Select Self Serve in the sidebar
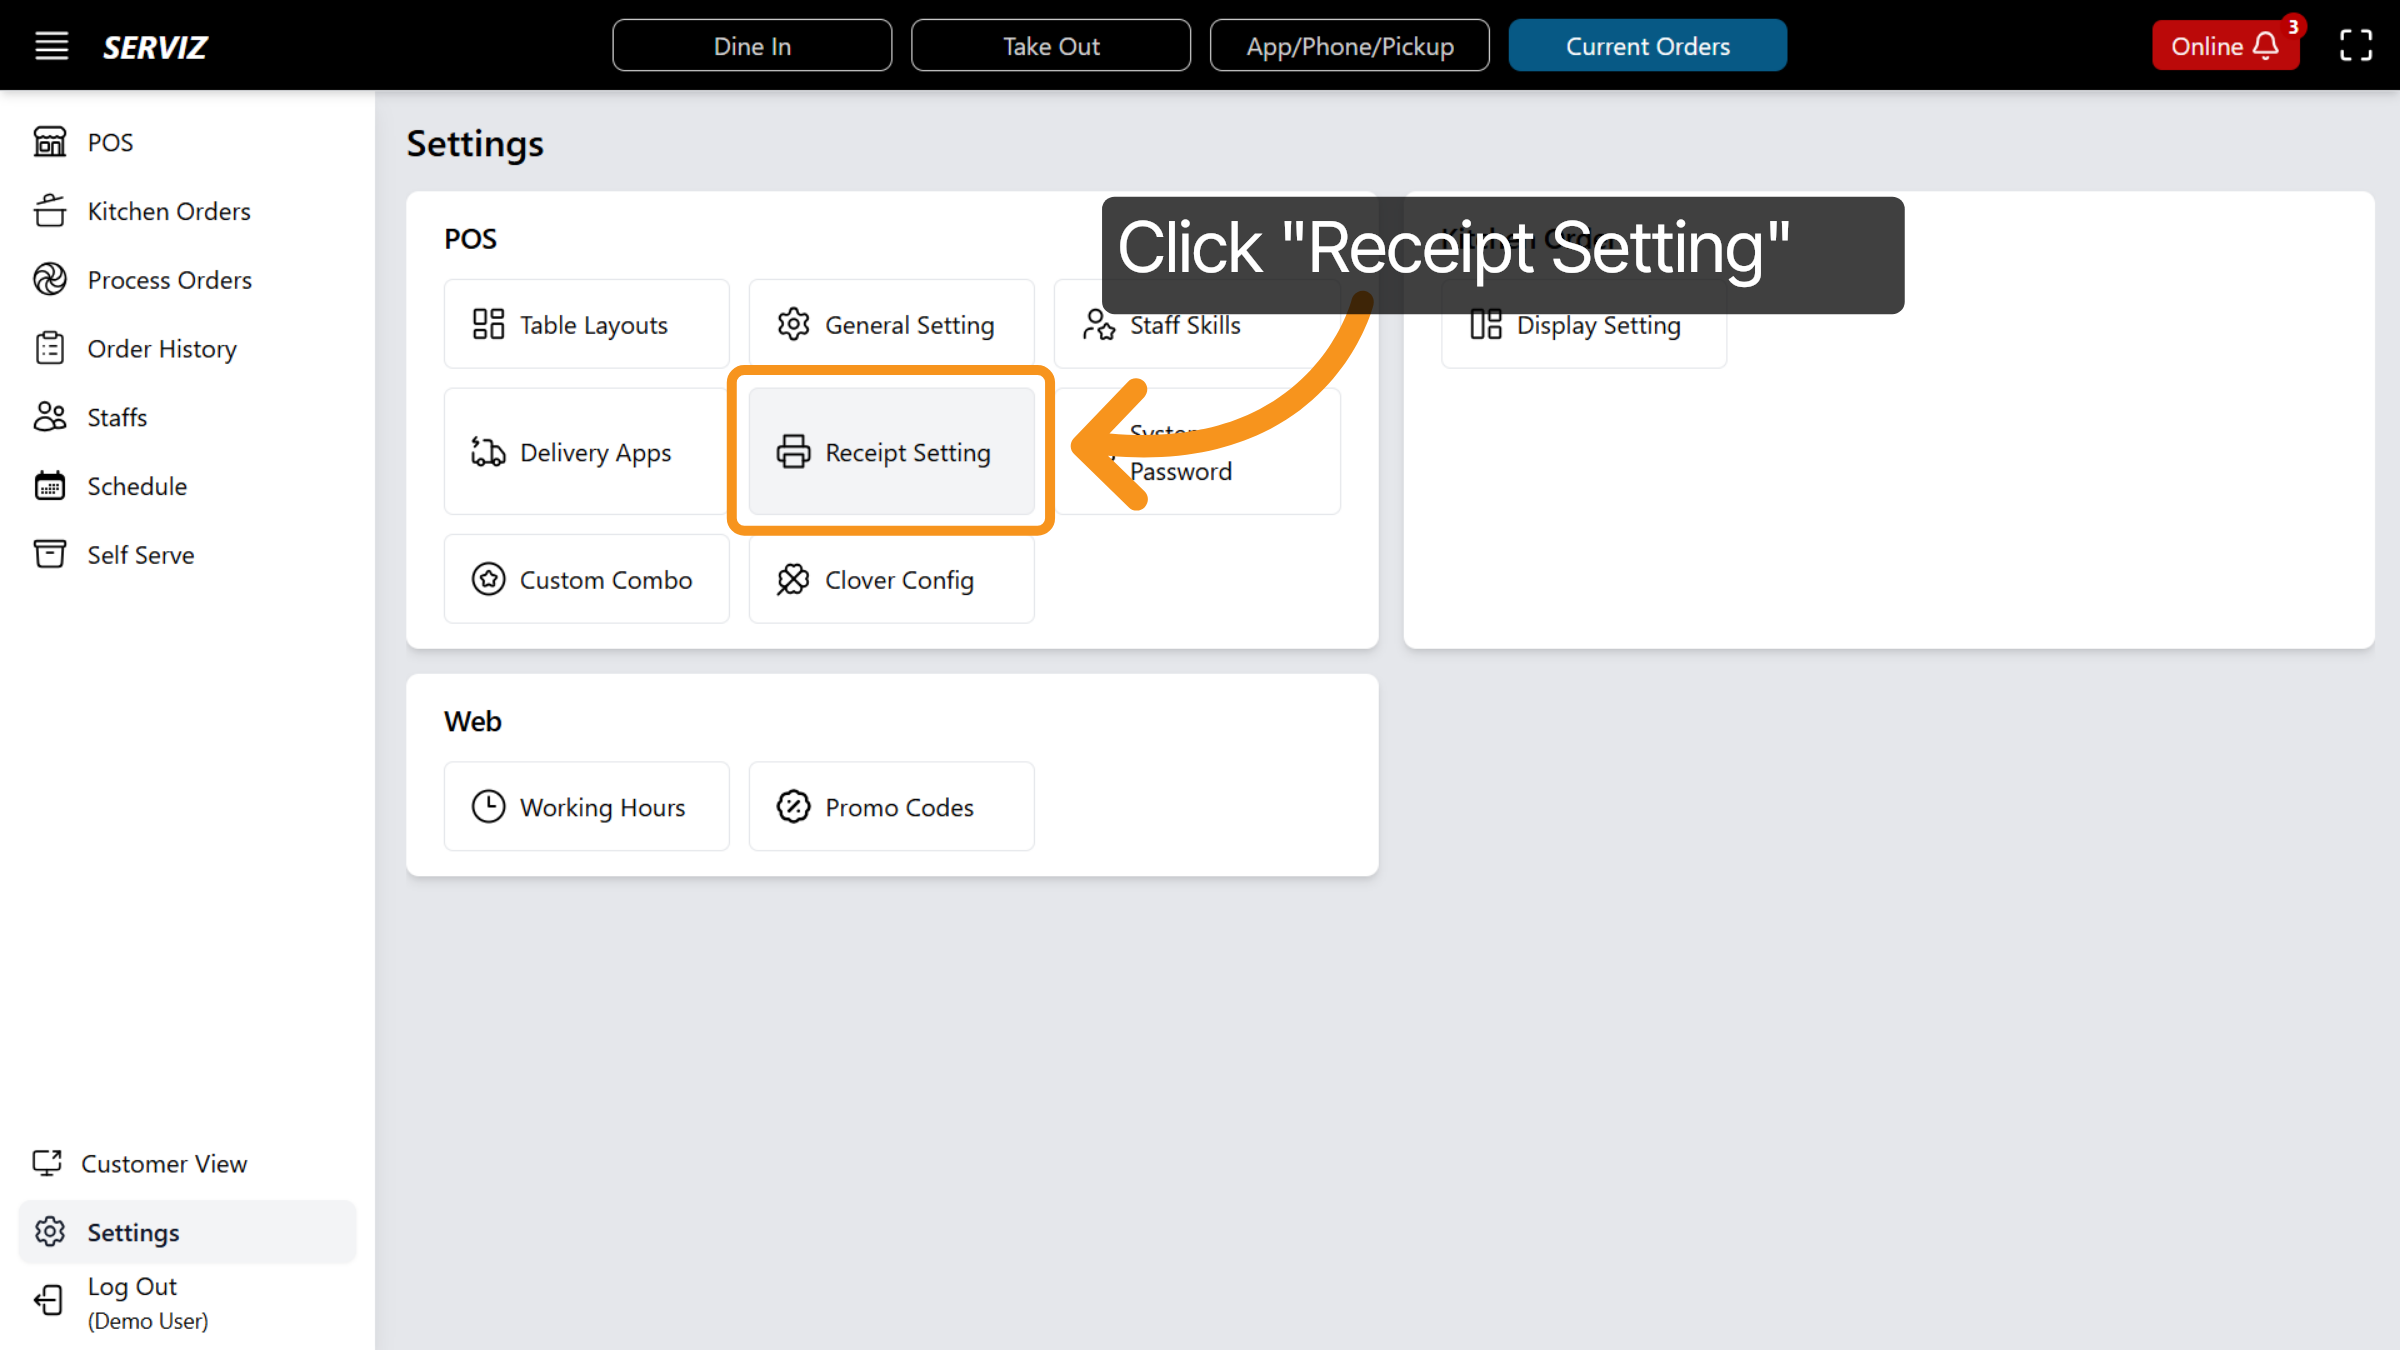Viewport: 2400px width, 1350px height. 140,554
